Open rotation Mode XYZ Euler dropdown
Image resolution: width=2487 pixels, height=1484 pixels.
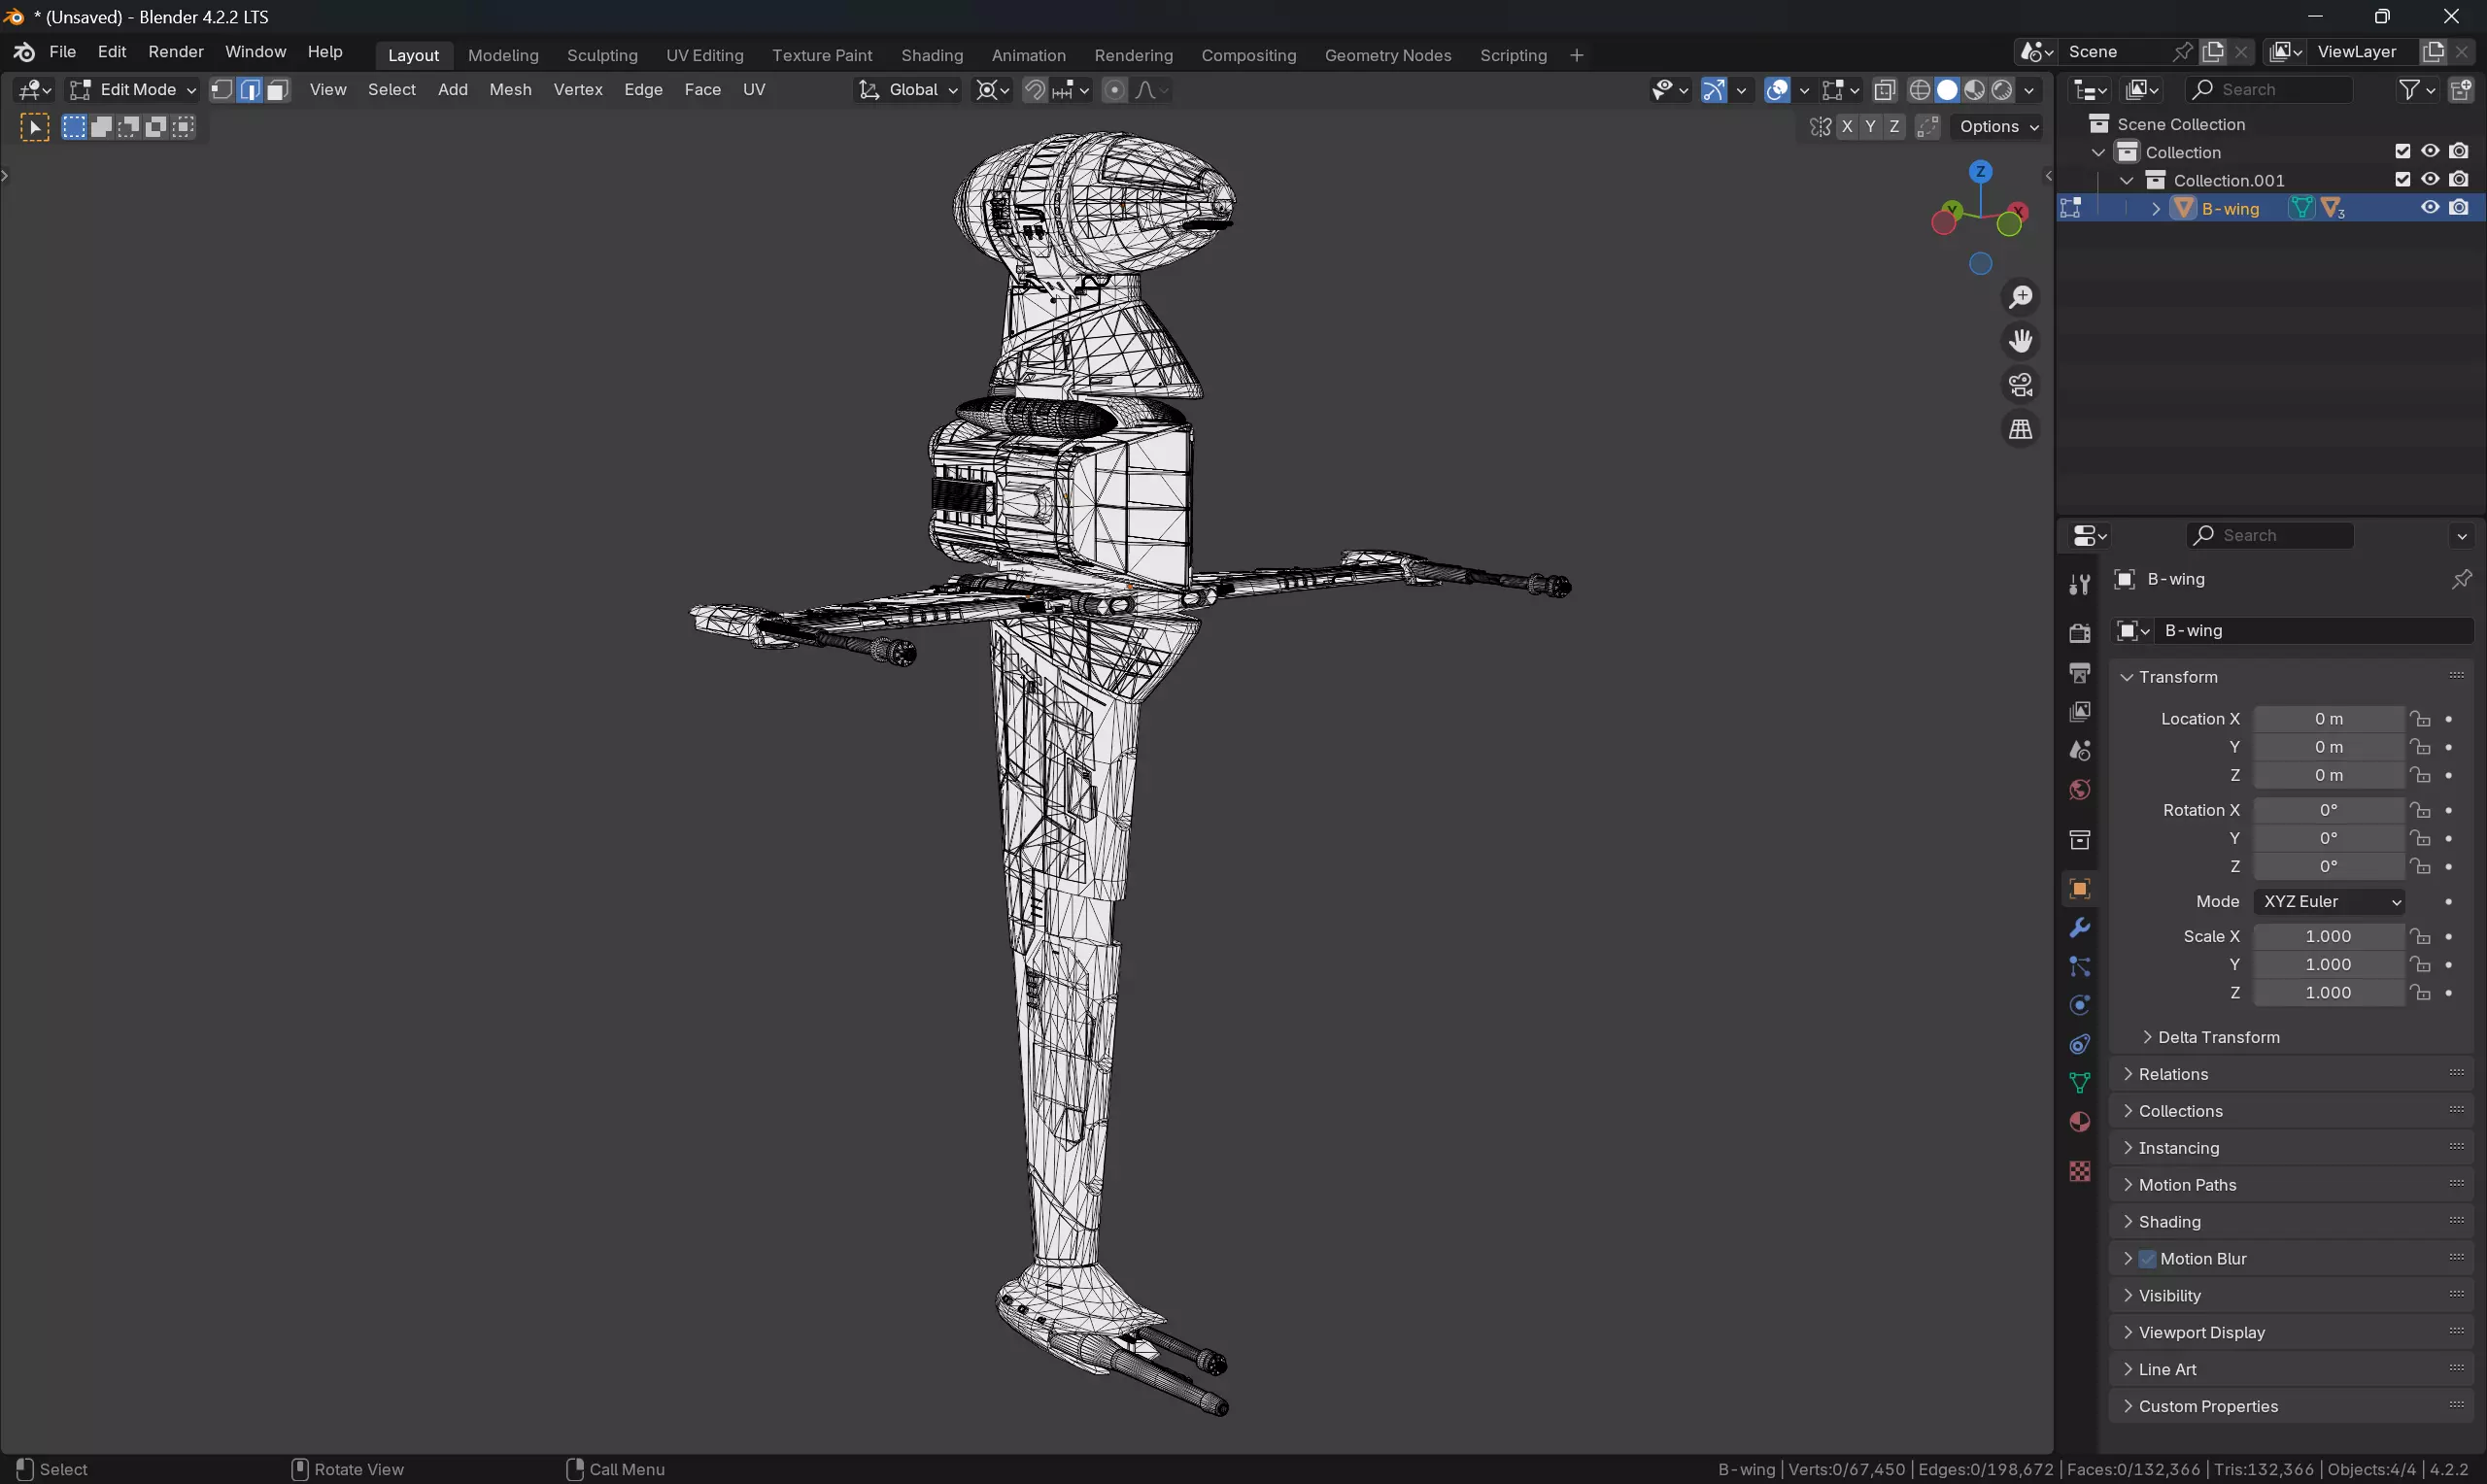[x=2329, y=902]
